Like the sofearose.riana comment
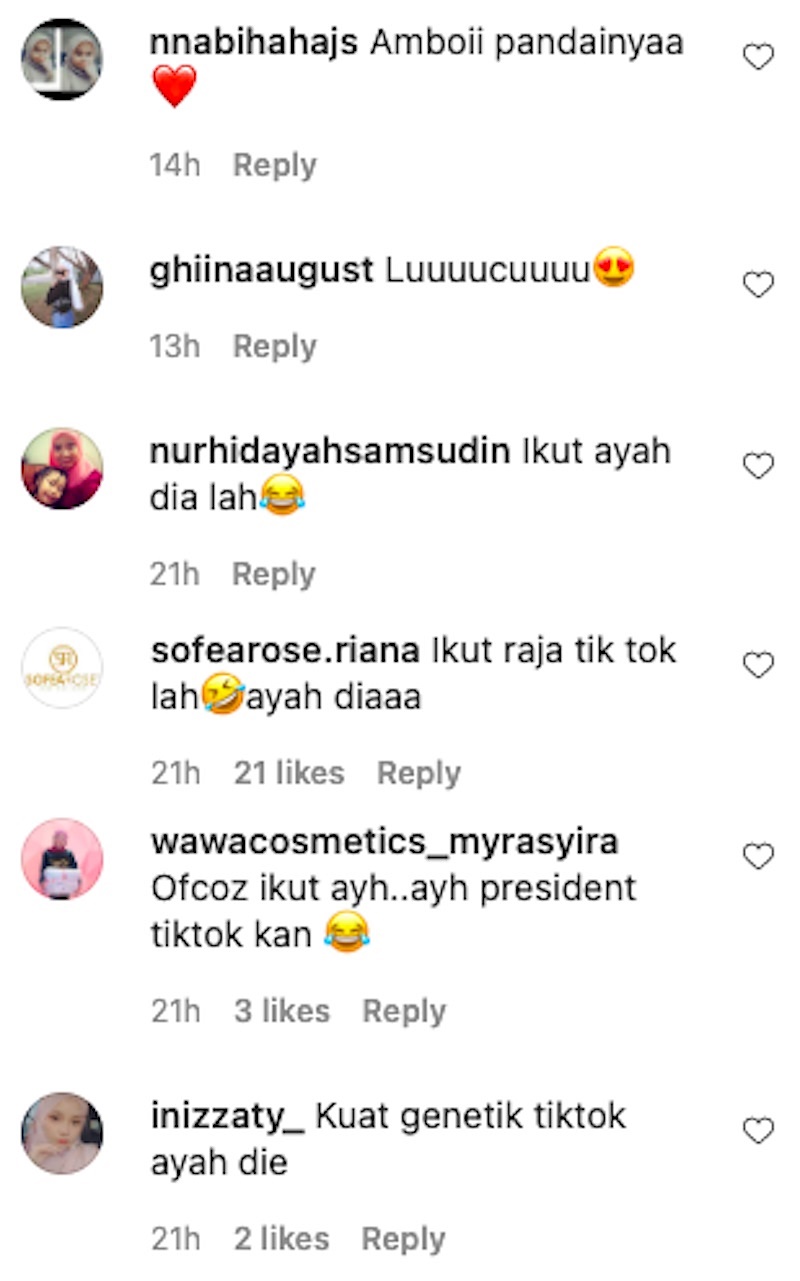800x1281 pixels. point(759,665)
